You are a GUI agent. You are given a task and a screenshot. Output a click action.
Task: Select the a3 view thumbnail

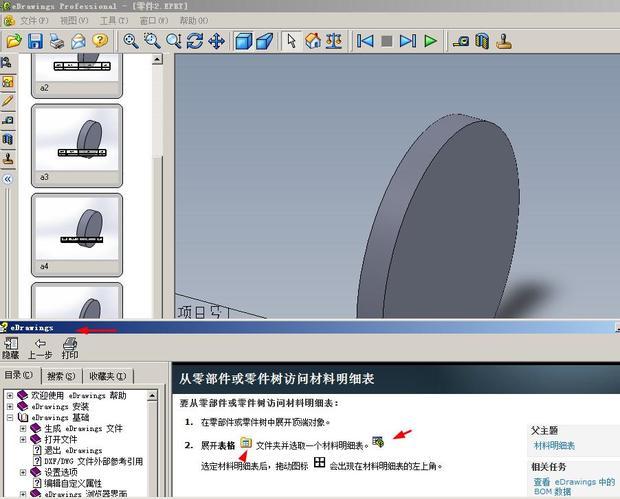coord(77,138)
